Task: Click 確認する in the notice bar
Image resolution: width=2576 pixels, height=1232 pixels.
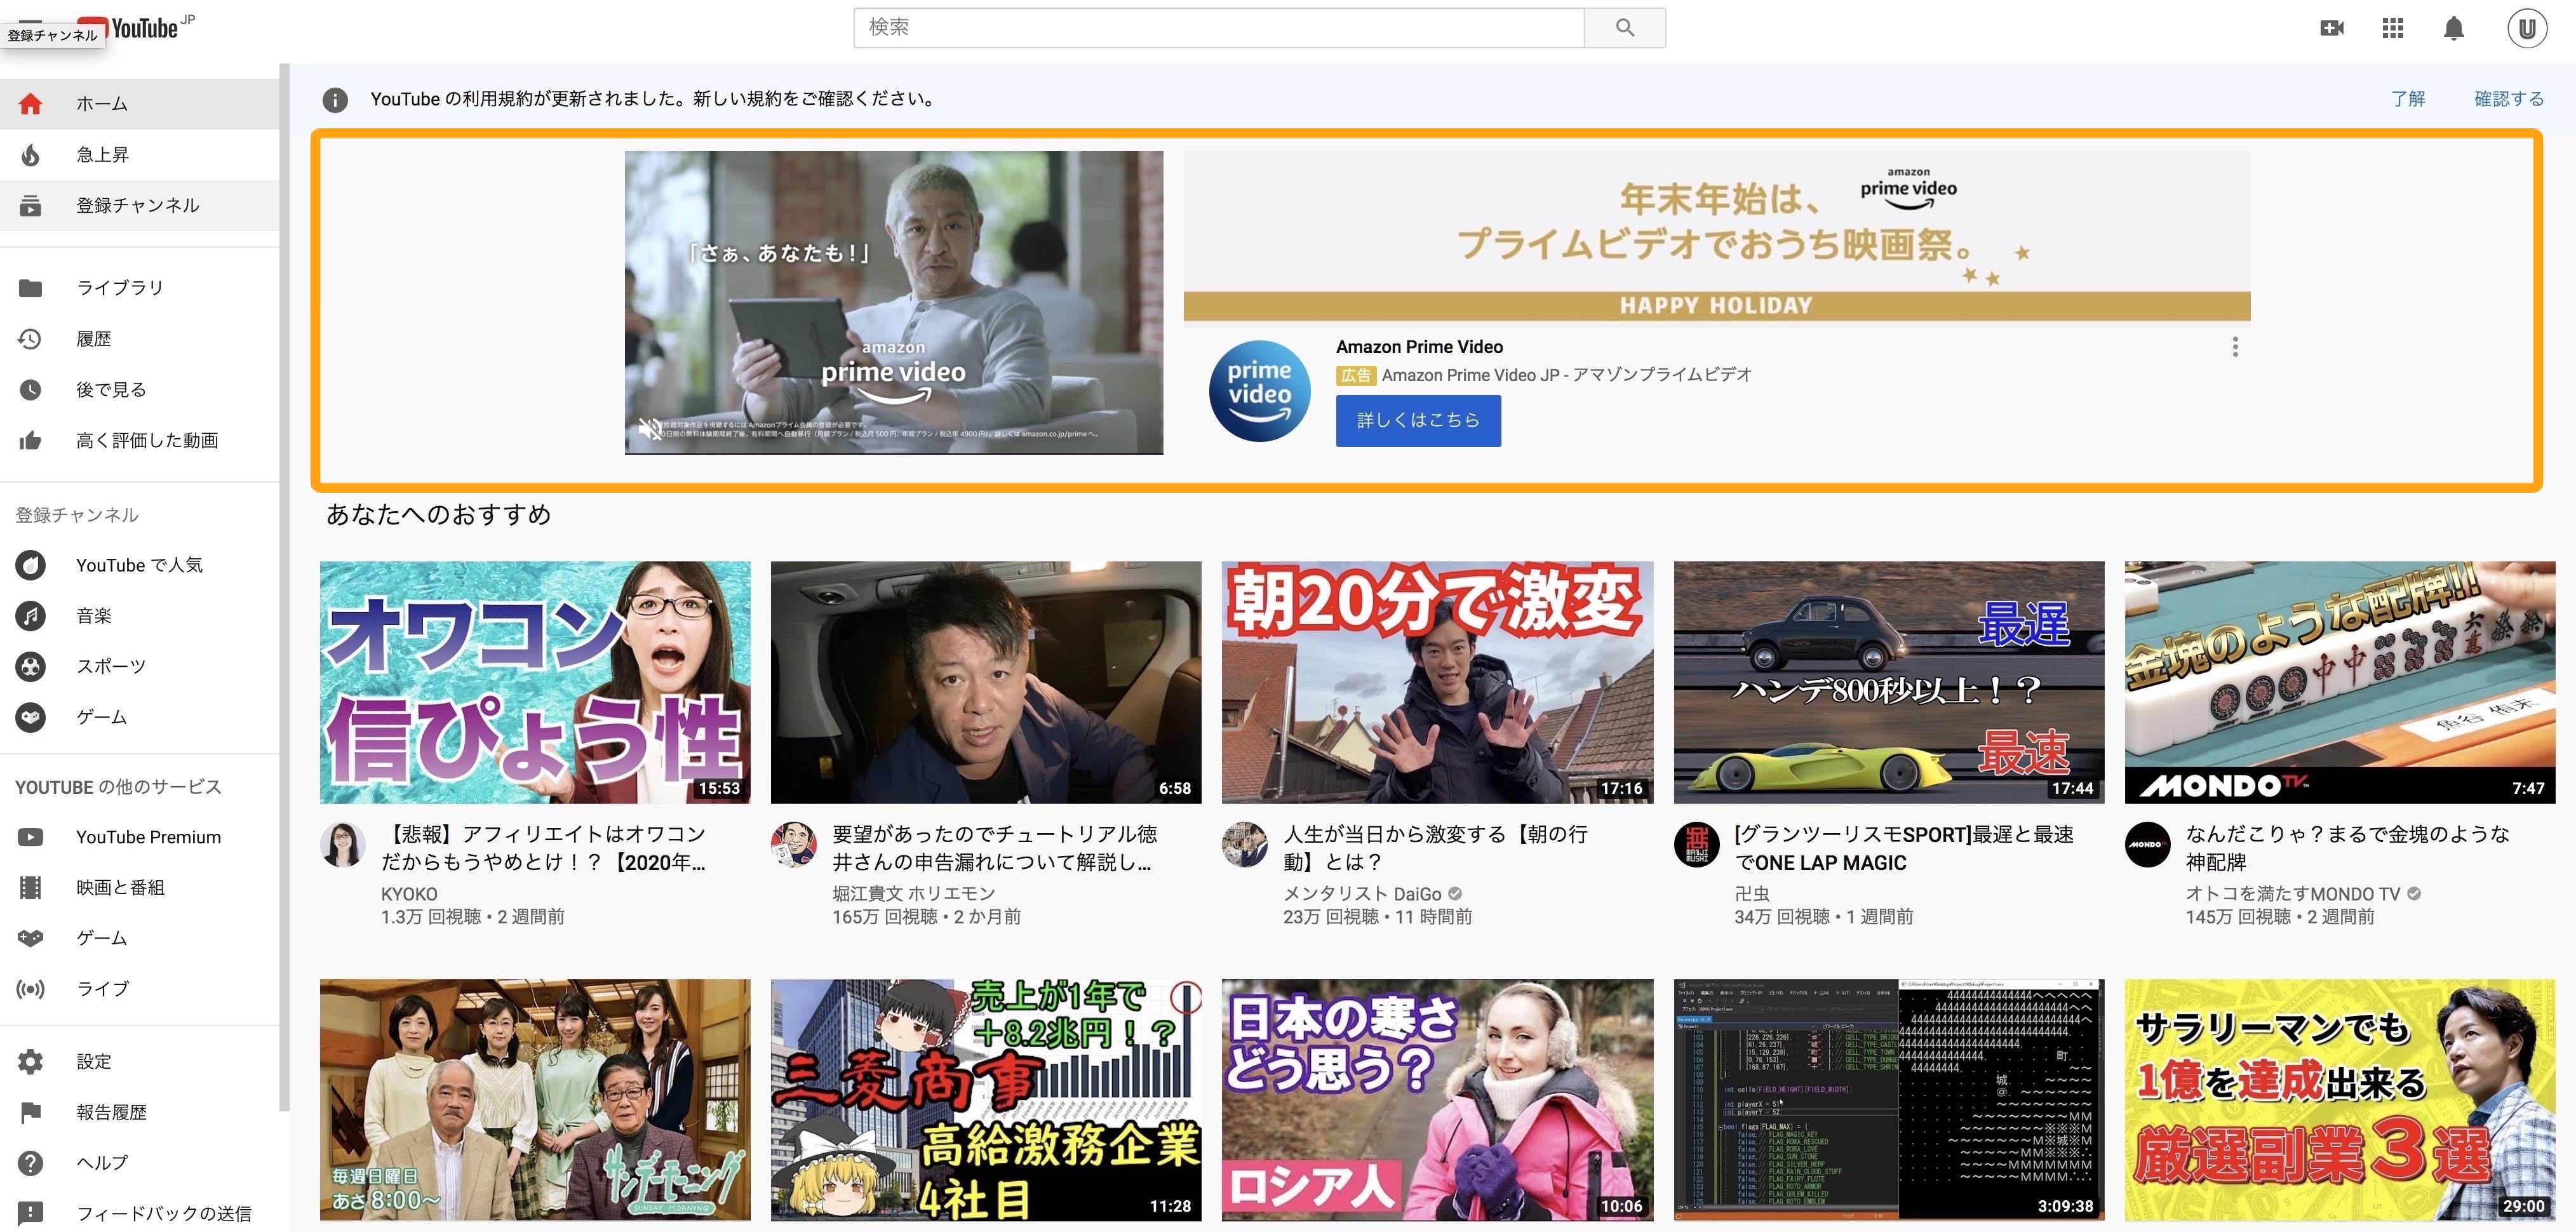Action: coord(2509,99)
